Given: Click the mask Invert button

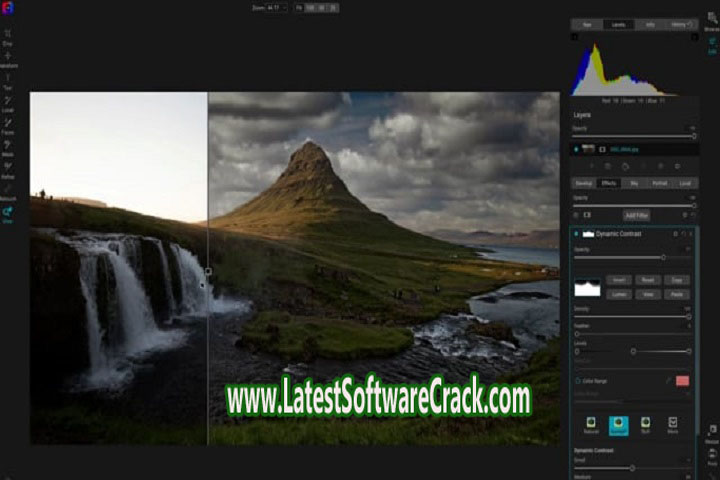Looking at the screenshot, I should [x=619, y=280].
